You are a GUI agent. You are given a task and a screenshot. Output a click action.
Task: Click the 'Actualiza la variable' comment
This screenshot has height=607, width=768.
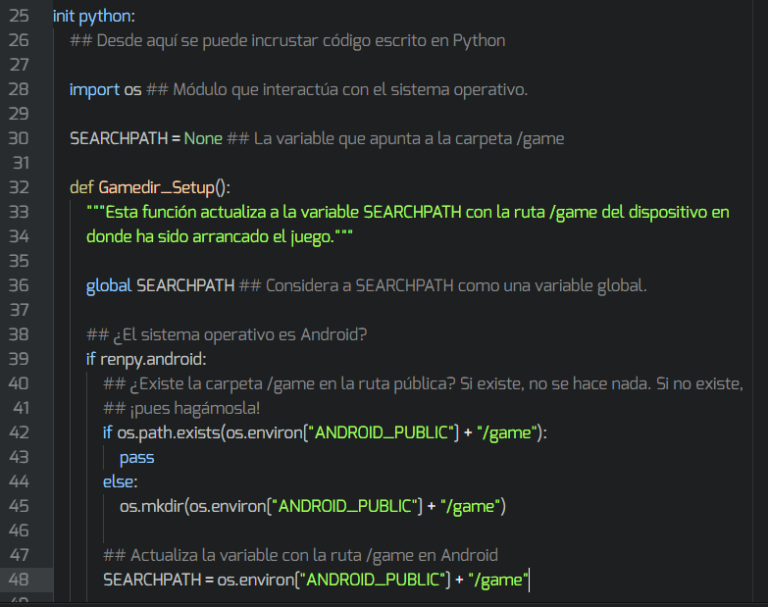[x=300, y=555]
